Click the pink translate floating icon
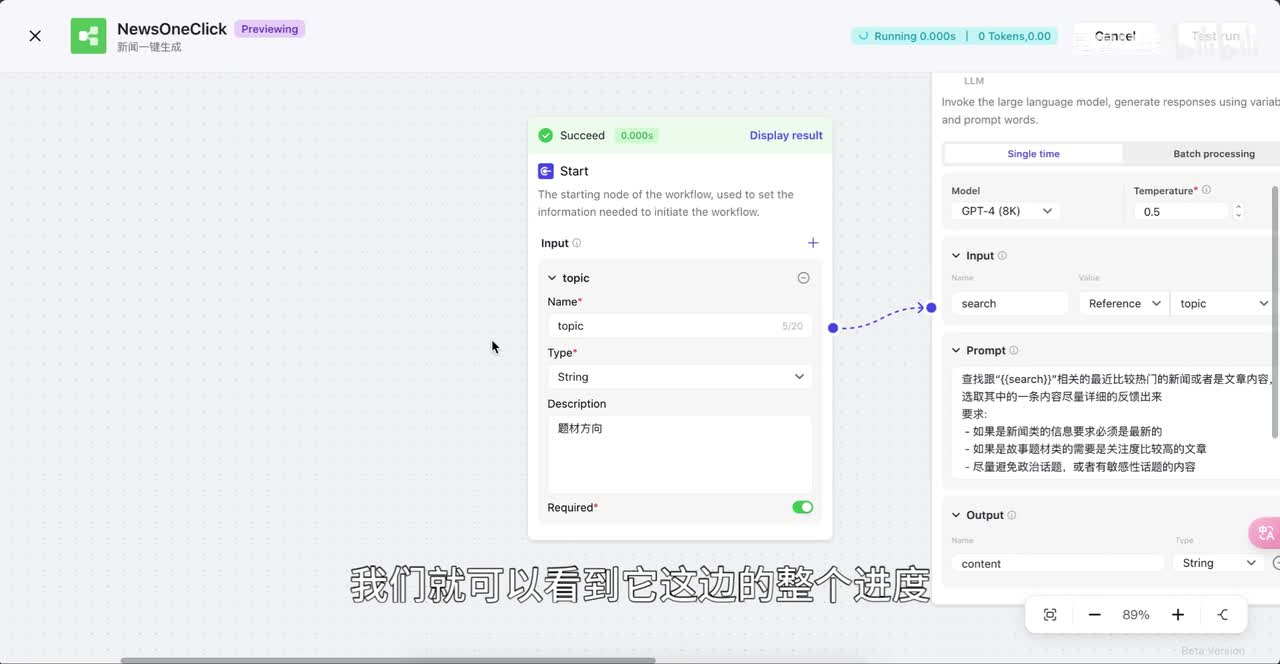The image size is (1280, 664). [x=1265, y=533]
